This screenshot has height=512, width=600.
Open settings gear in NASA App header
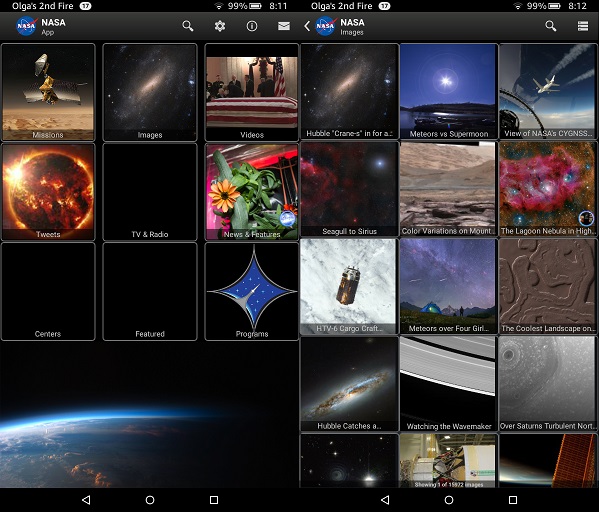pyautogui.click(x=220, y=26)
